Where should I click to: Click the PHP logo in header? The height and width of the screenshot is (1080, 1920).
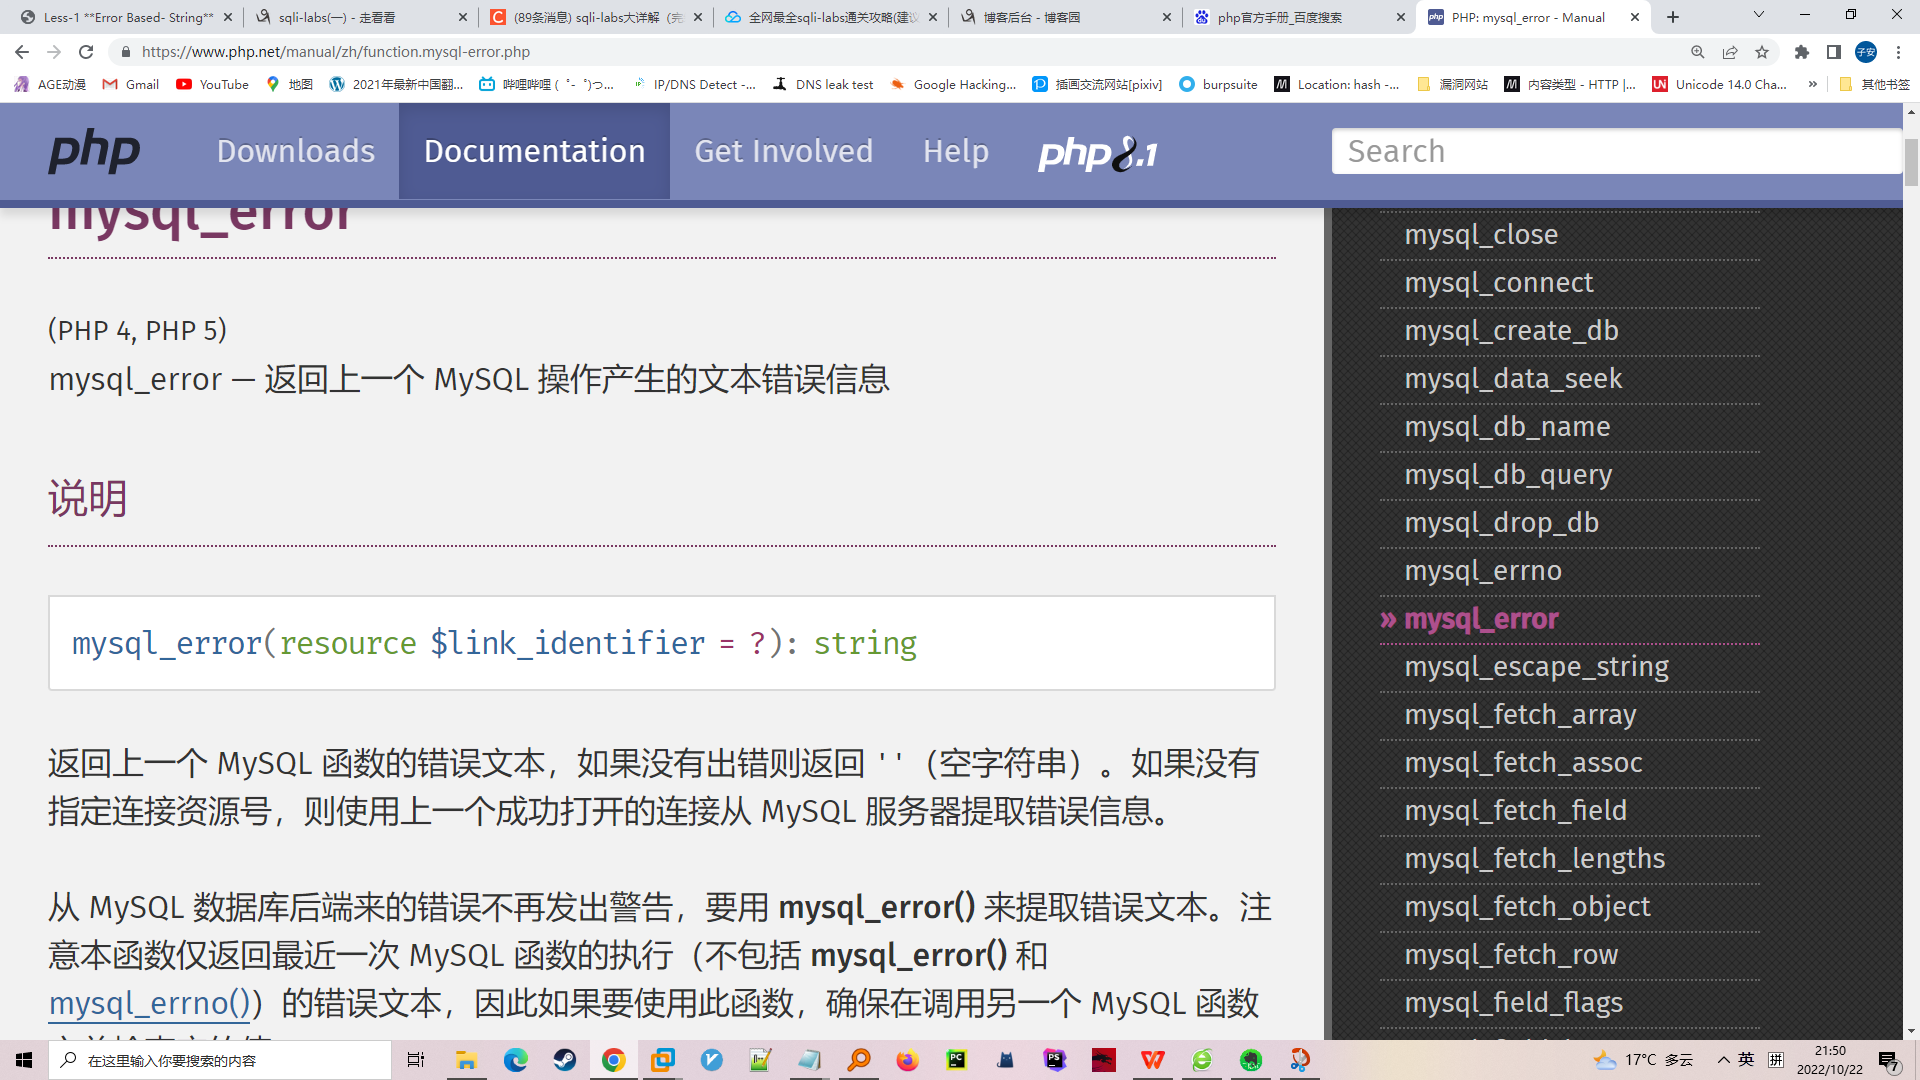tap(94, 151)
